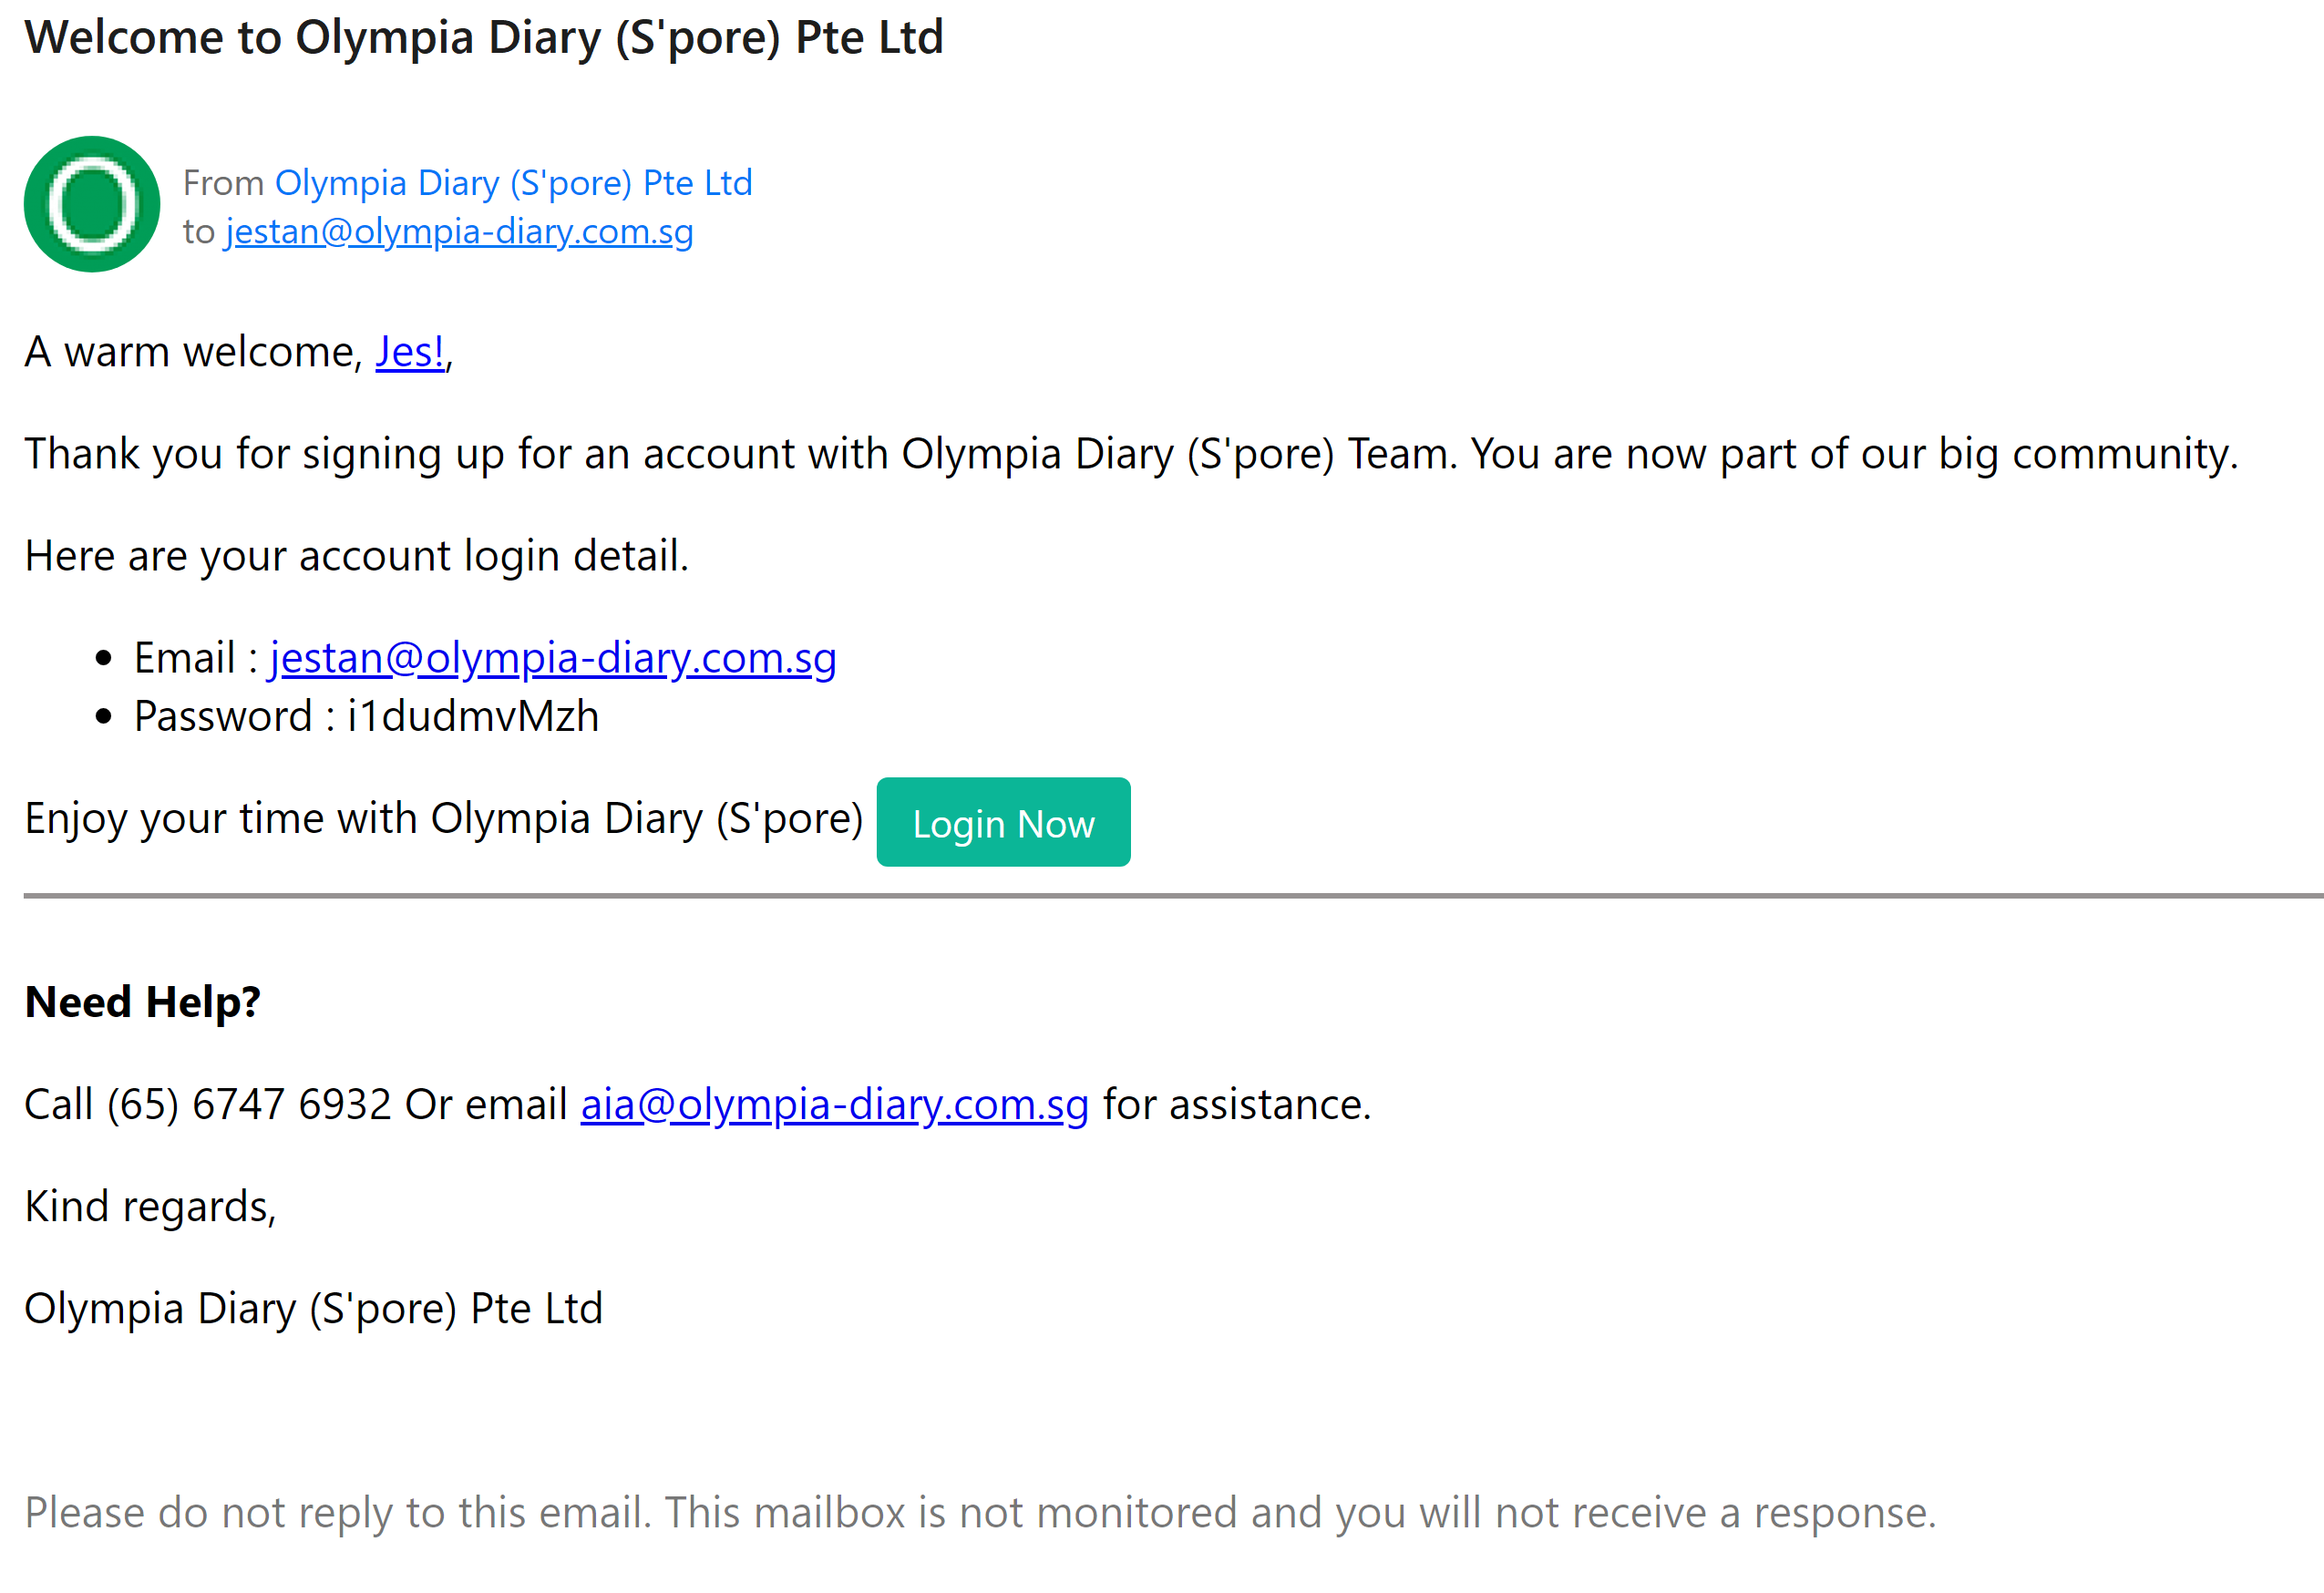This screenshot has height=1593, width=2324.
Task: Click the company signature at the bottom
Action: coord(314,1308)
